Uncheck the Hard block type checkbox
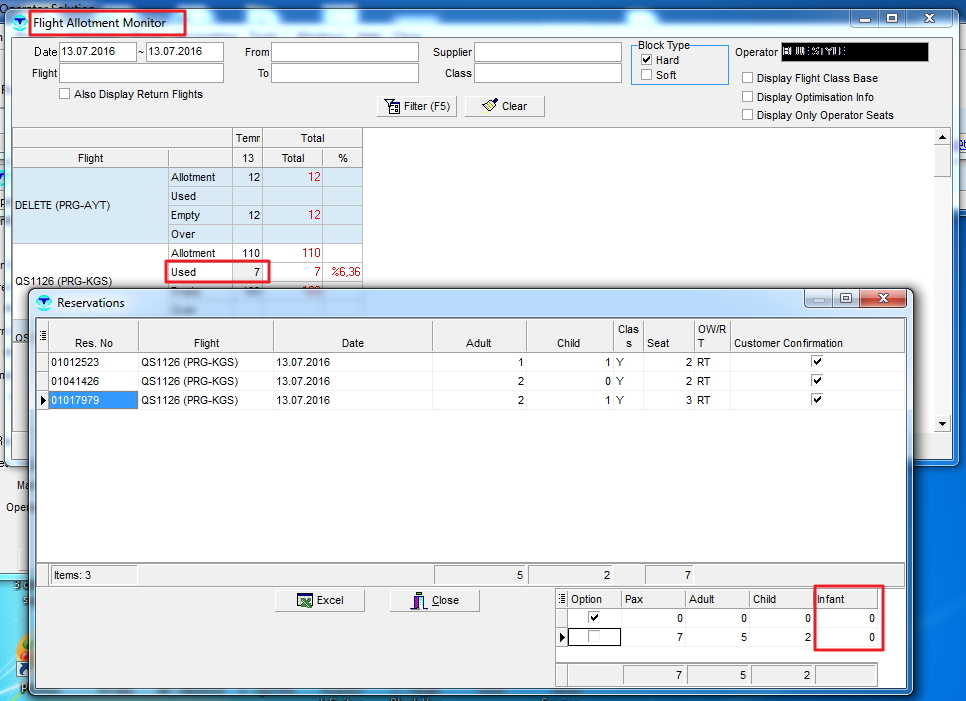 647,60
